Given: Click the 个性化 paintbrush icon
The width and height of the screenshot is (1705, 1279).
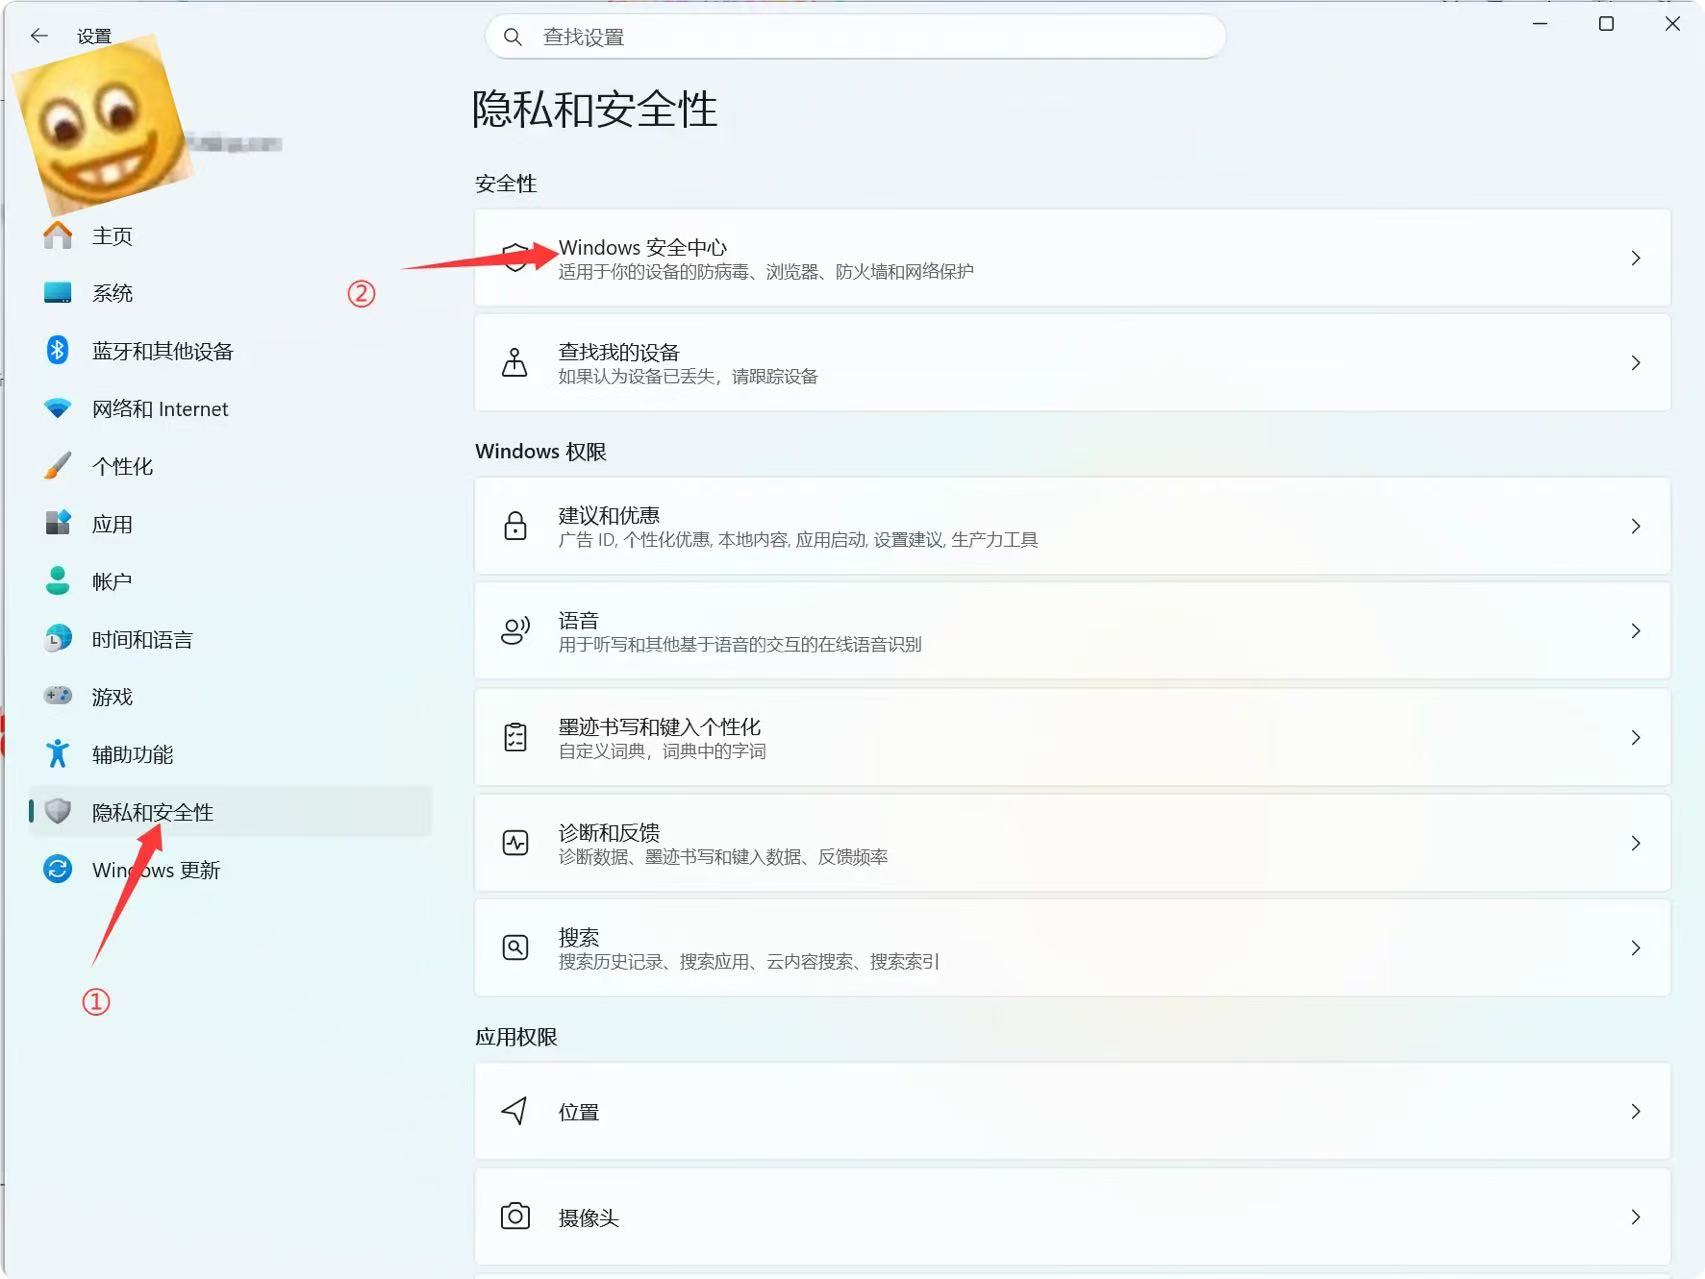Looking at the screenshot, I should [58, 465].
